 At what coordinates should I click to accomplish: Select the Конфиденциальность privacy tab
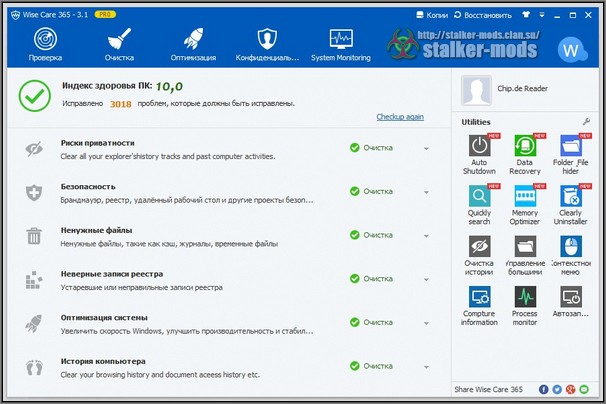pyautogui.click(x=267, y=44)
